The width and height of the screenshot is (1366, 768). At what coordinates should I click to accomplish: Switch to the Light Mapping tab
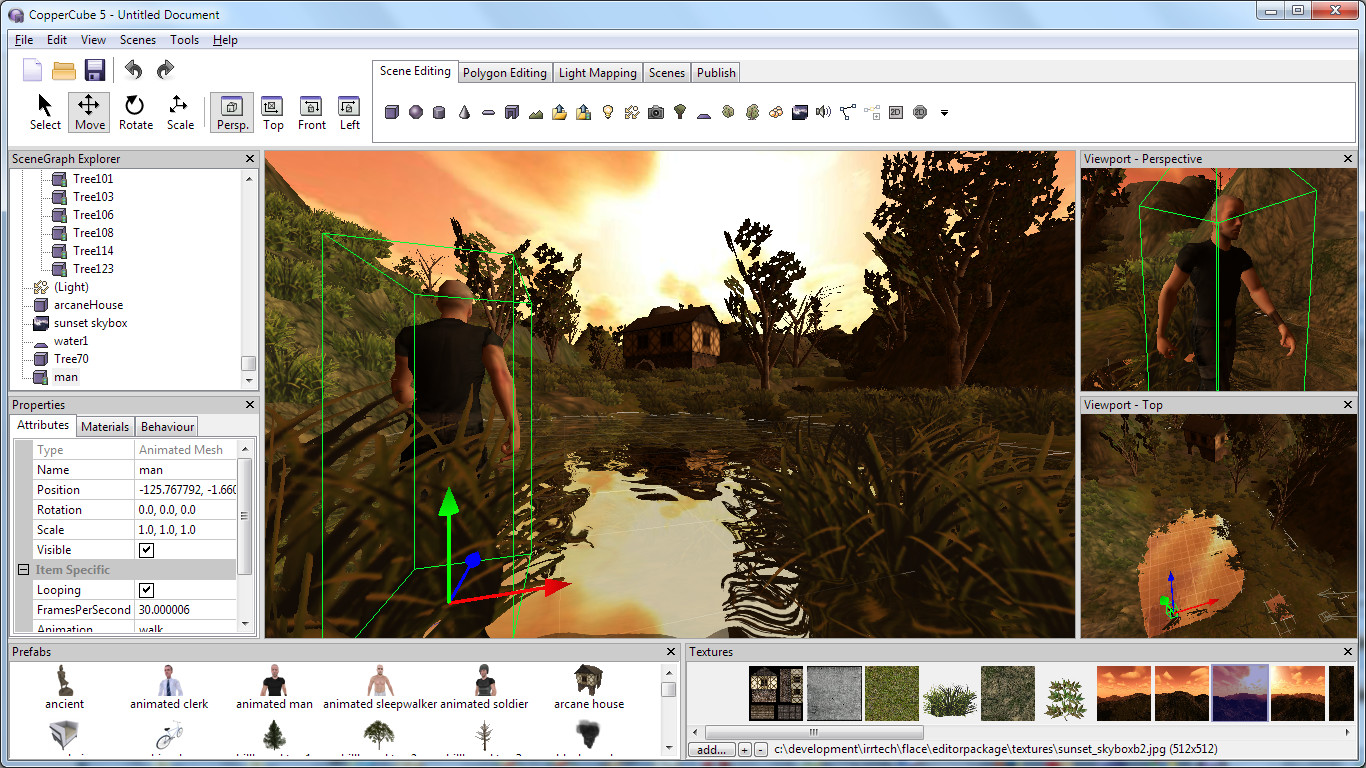[x=597, y=72]
